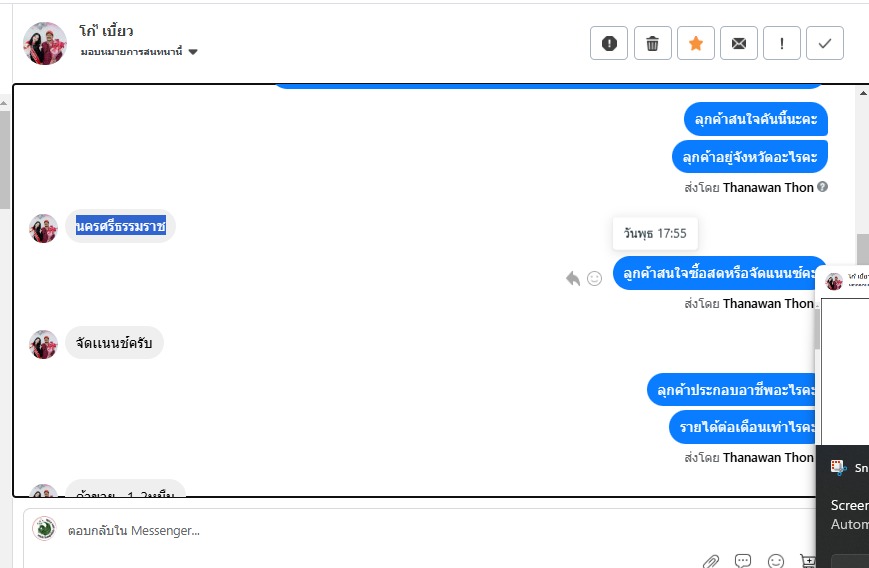The height and width of the screenshot is (568, 869).
Task: Open assign conversation dropdown arrow
Action: point(193,52)
